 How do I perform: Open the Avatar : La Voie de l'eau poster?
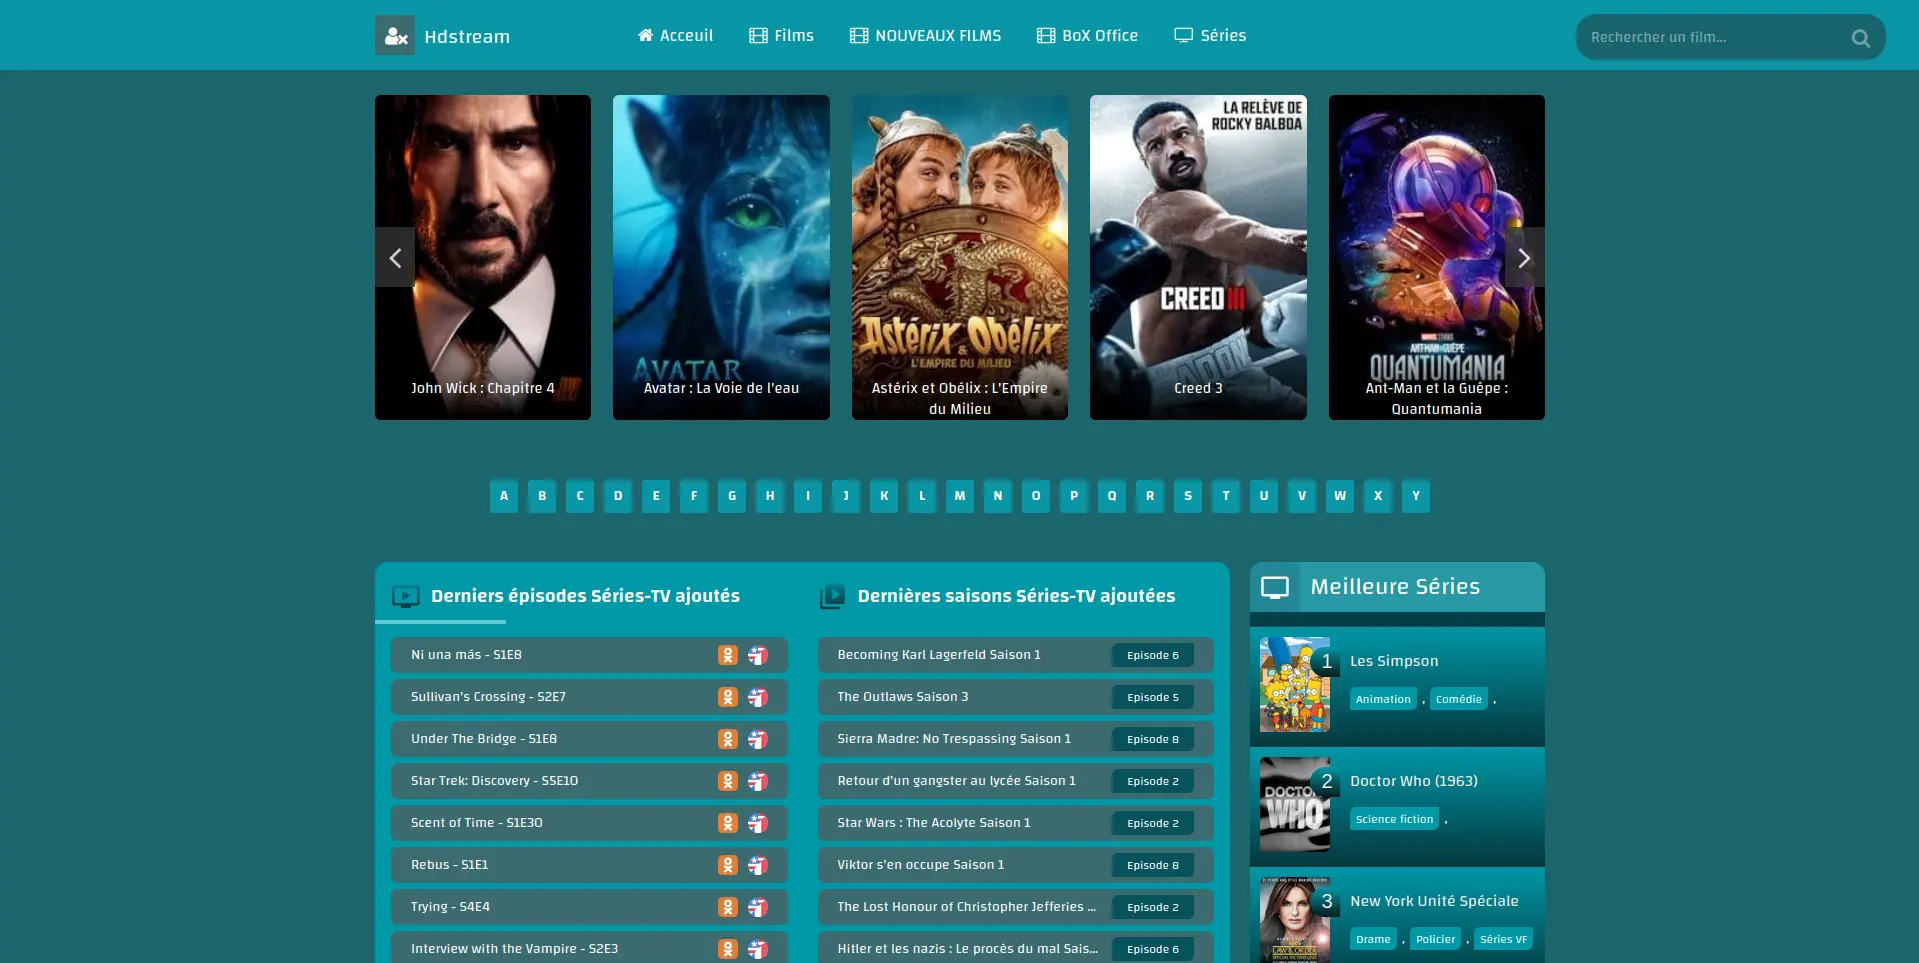click(x=721, y=257)
